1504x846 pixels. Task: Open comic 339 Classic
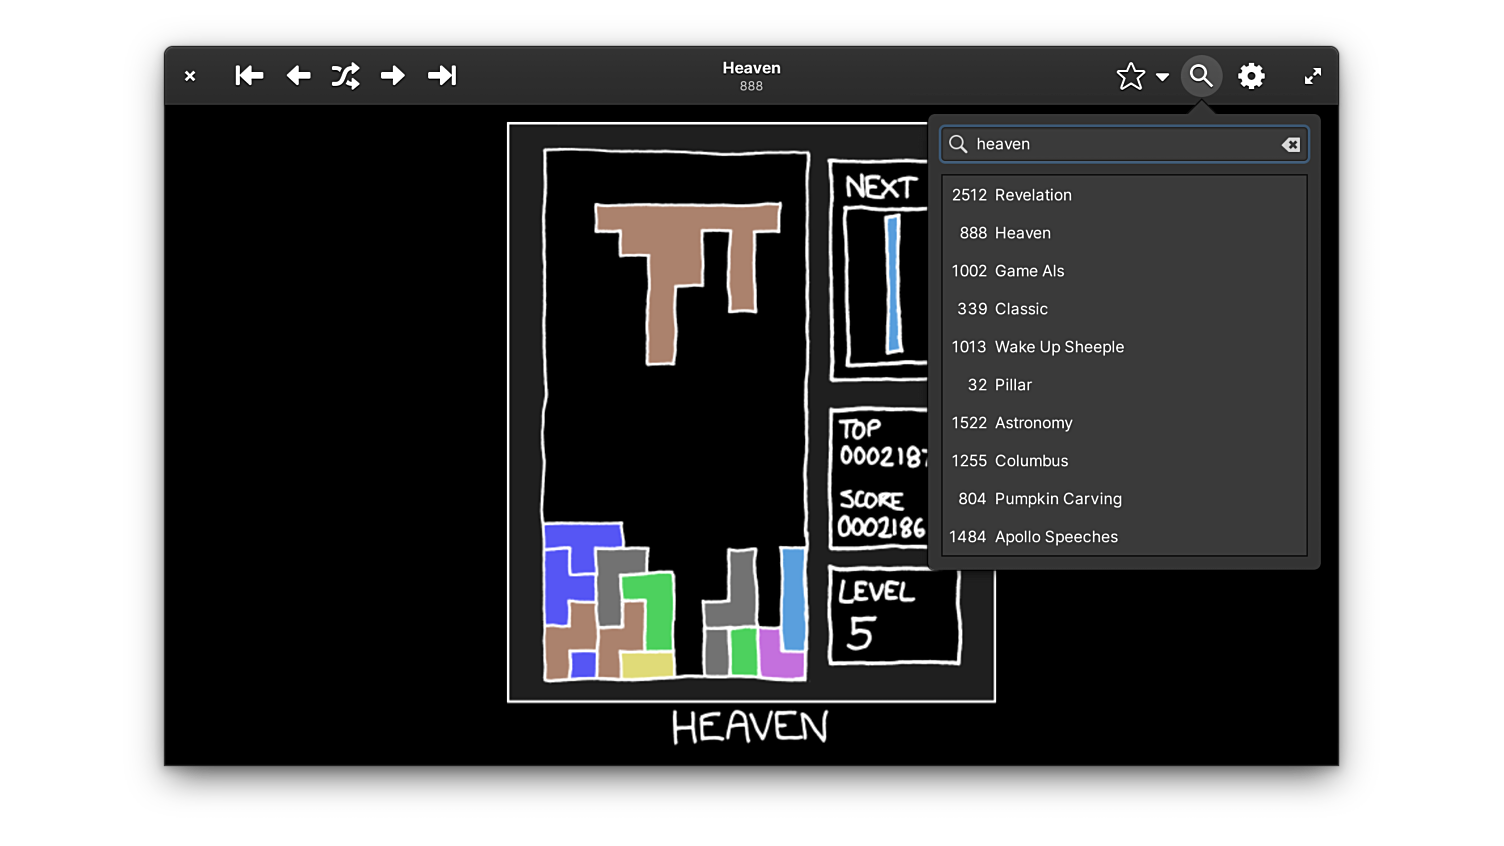tap(1000, 309)
